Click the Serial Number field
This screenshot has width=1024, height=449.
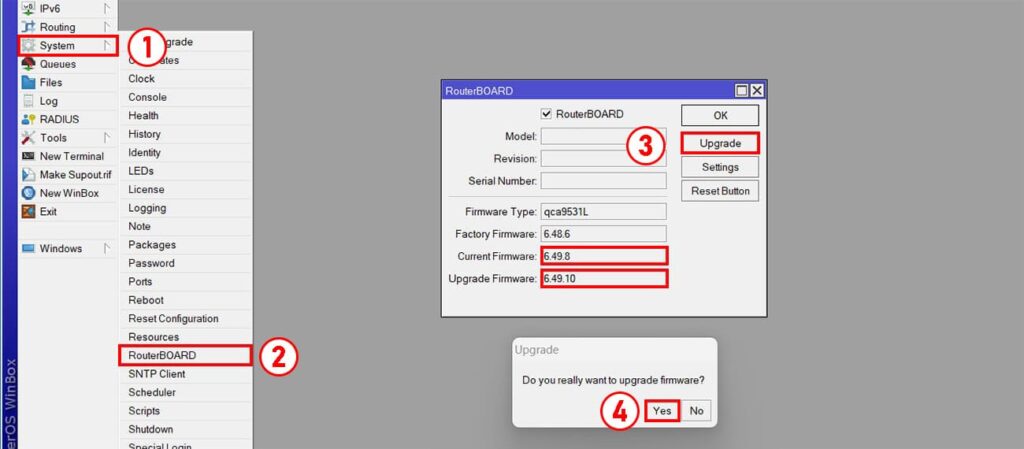click(603, 181)
